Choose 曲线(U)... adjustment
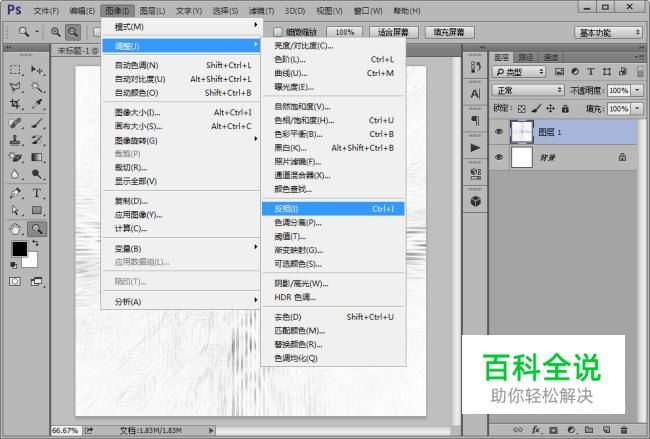Viewport: 650px width, 439px height. pos(333,73)
